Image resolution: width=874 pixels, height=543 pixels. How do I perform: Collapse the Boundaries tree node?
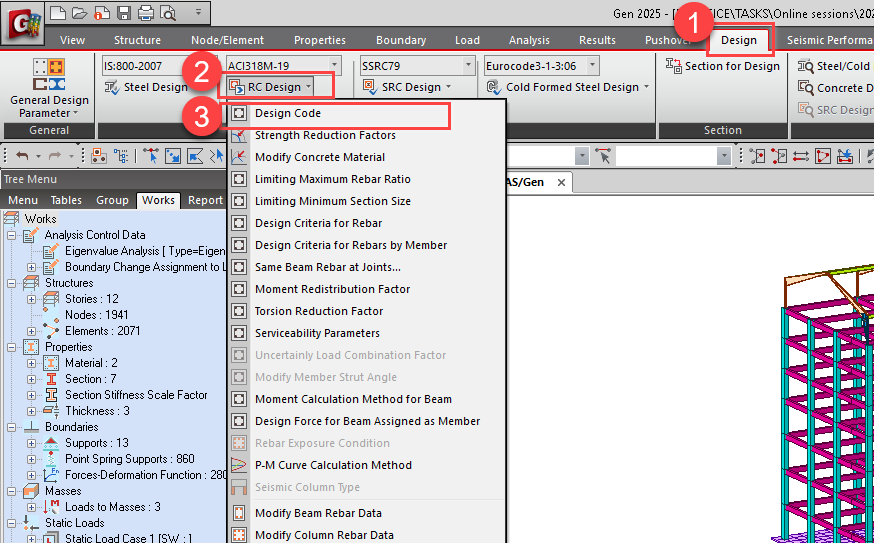[x=11, y=428]
